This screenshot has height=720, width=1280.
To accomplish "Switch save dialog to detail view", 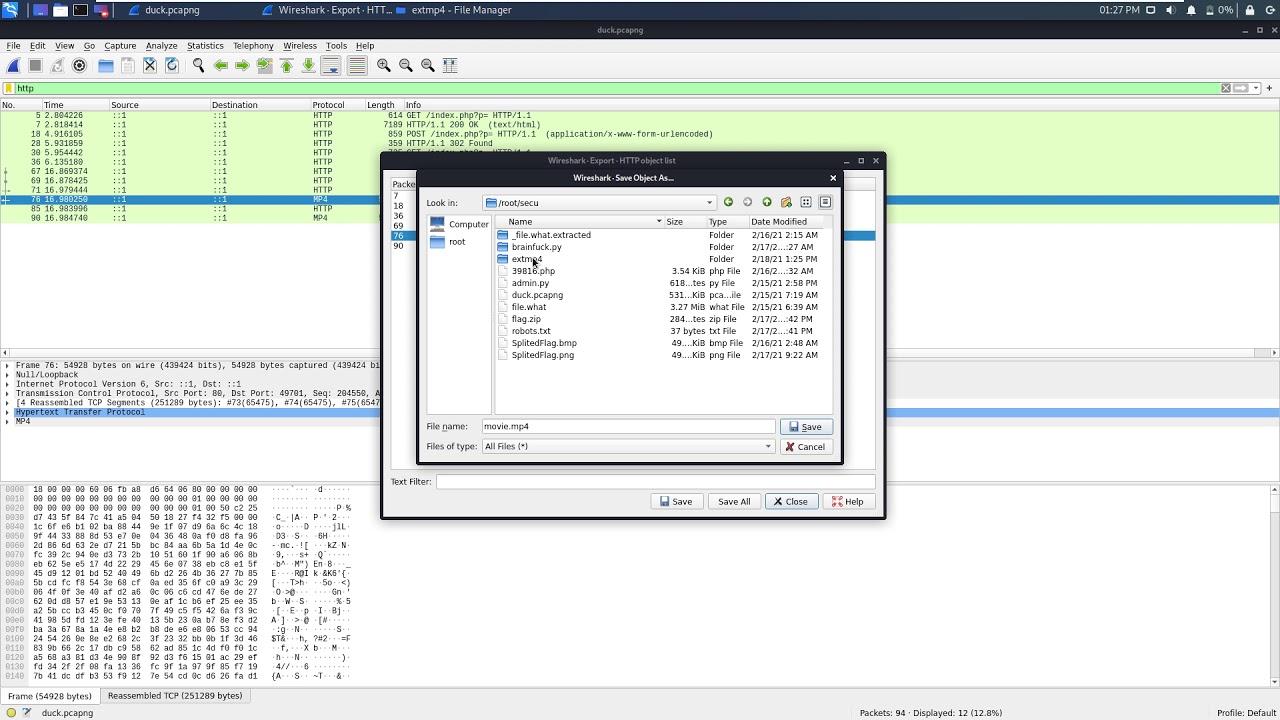I will (825, 202).
